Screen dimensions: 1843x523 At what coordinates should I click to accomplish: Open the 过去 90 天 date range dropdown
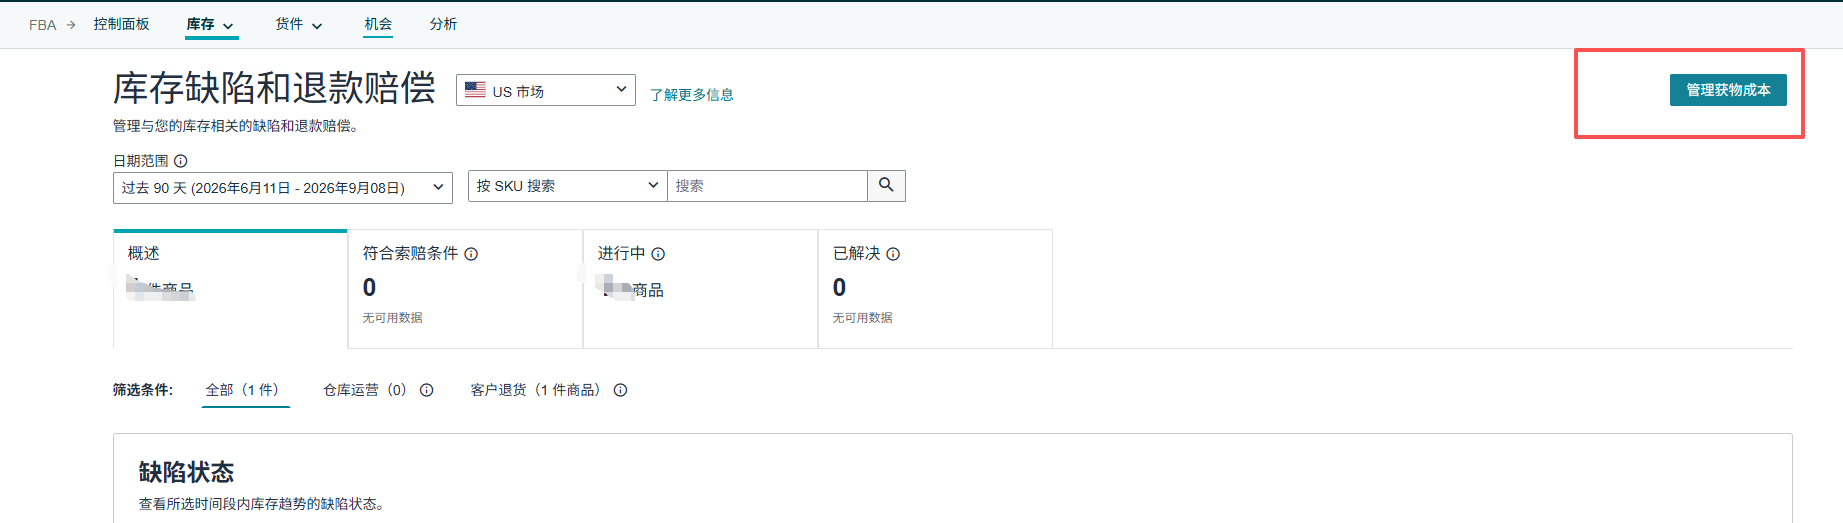pos(283,187)
